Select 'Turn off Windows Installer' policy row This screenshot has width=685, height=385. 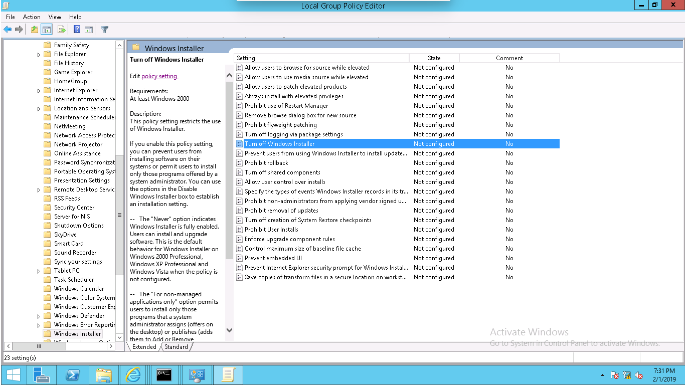coord(398,144)
